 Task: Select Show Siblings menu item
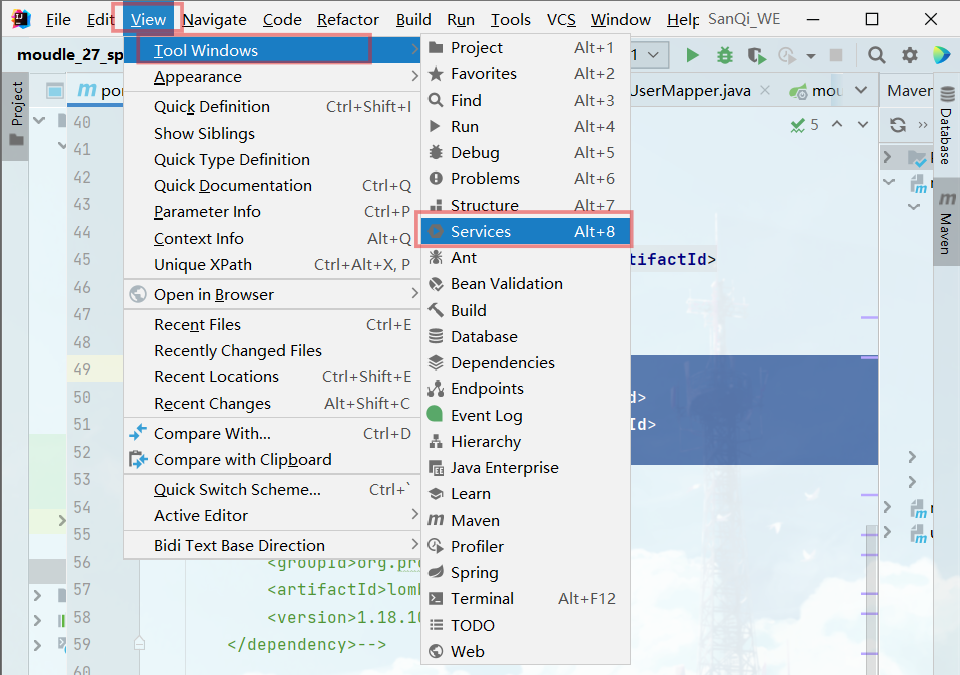point(272,134)
